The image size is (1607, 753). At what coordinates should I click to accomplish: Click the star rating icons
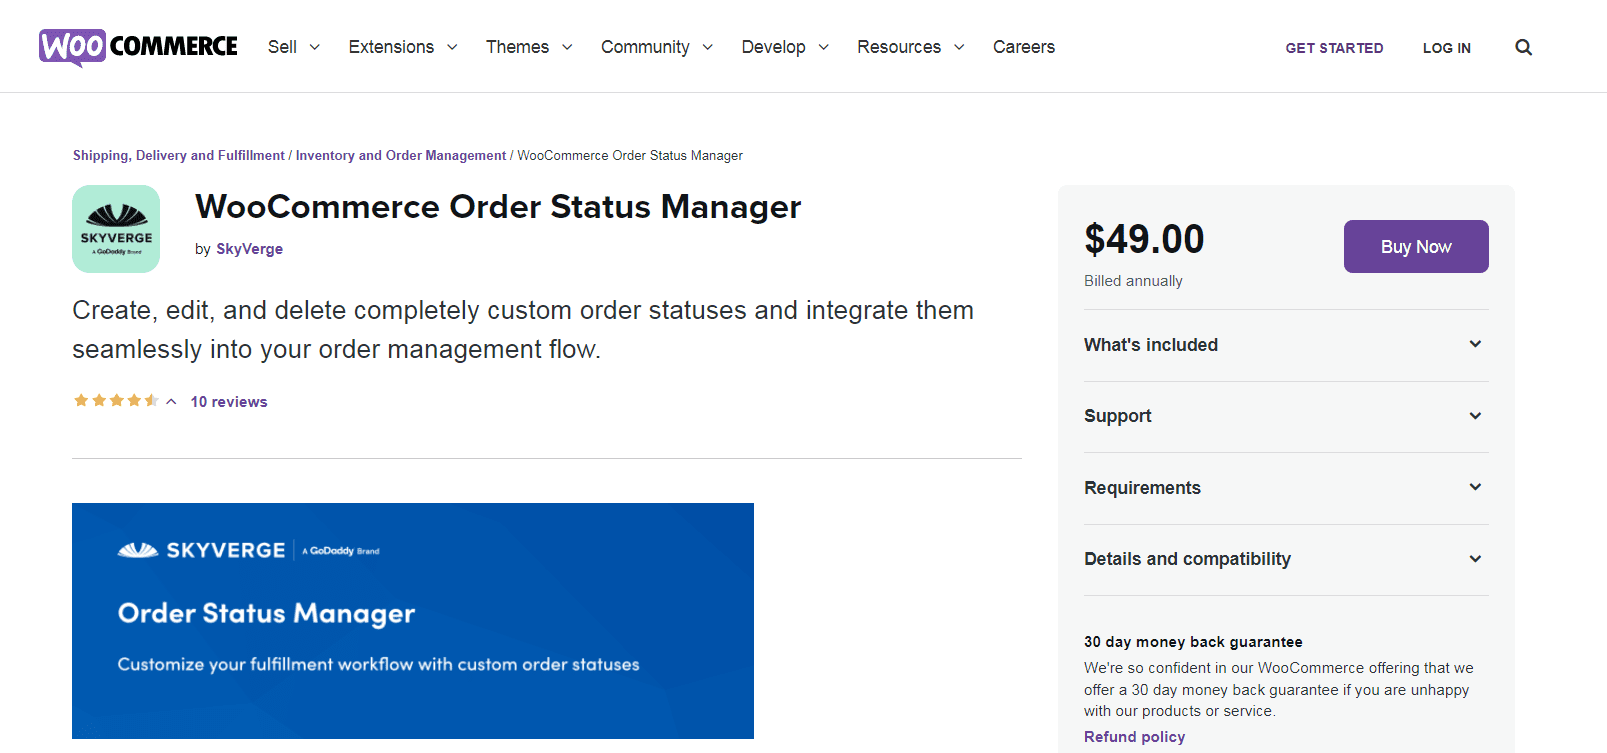pyautogui.click(x=116, y=401)
